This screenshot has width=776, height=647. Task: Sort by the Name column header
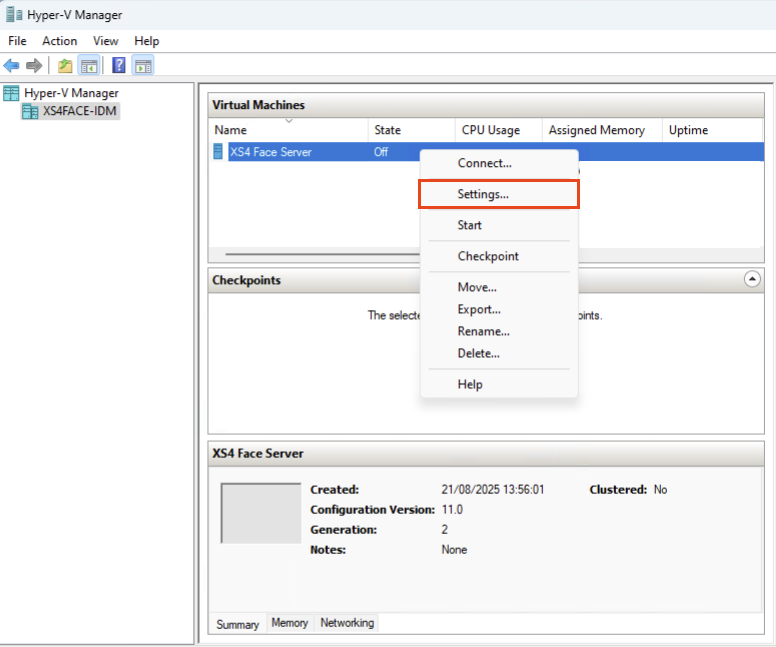point(289,130)
